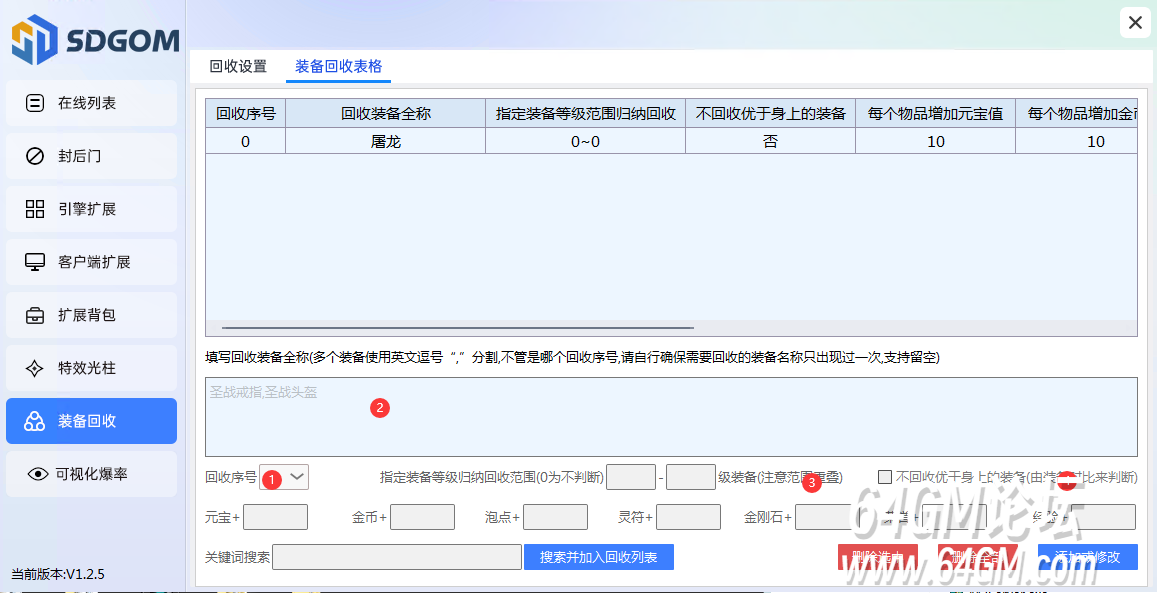Open 可视化爆率 from the sidebar
This screenshot has height=593, width=1157.
[91, 474]
